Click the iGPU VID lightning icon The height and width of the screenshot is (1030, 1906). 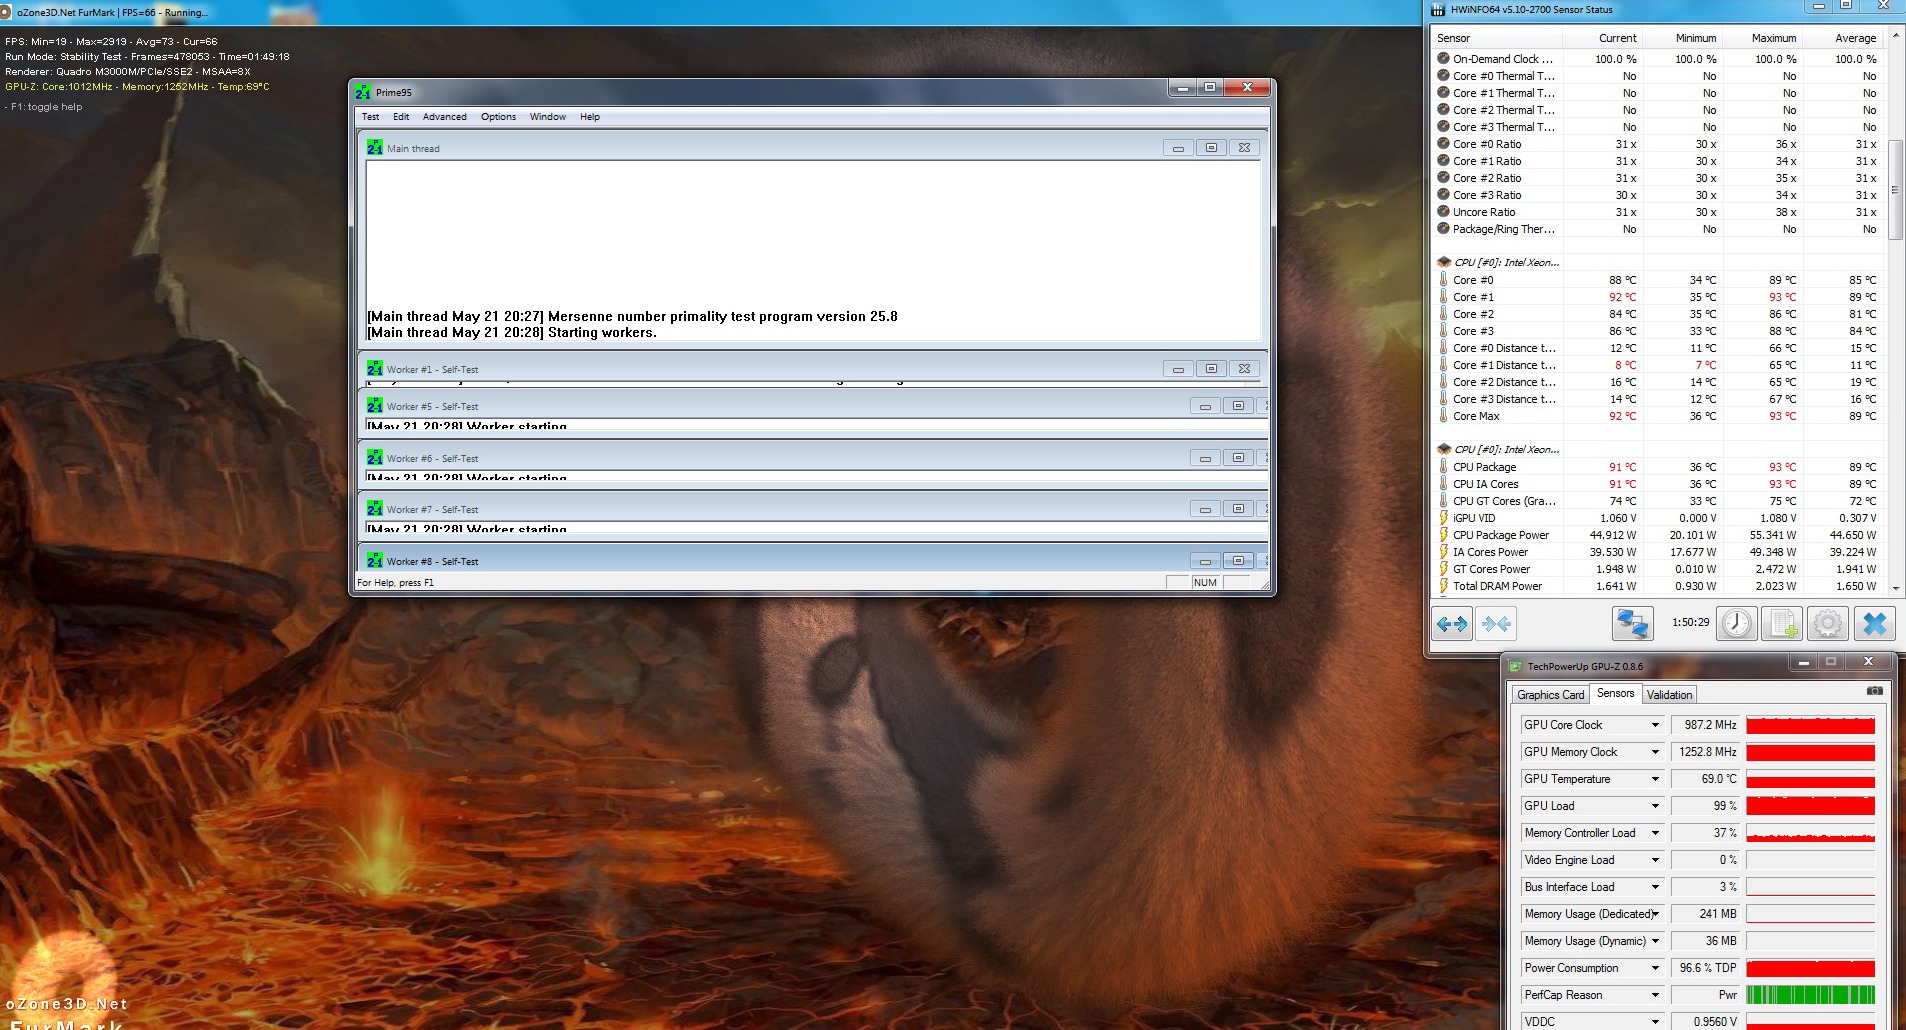click(x=1443, y=518)
